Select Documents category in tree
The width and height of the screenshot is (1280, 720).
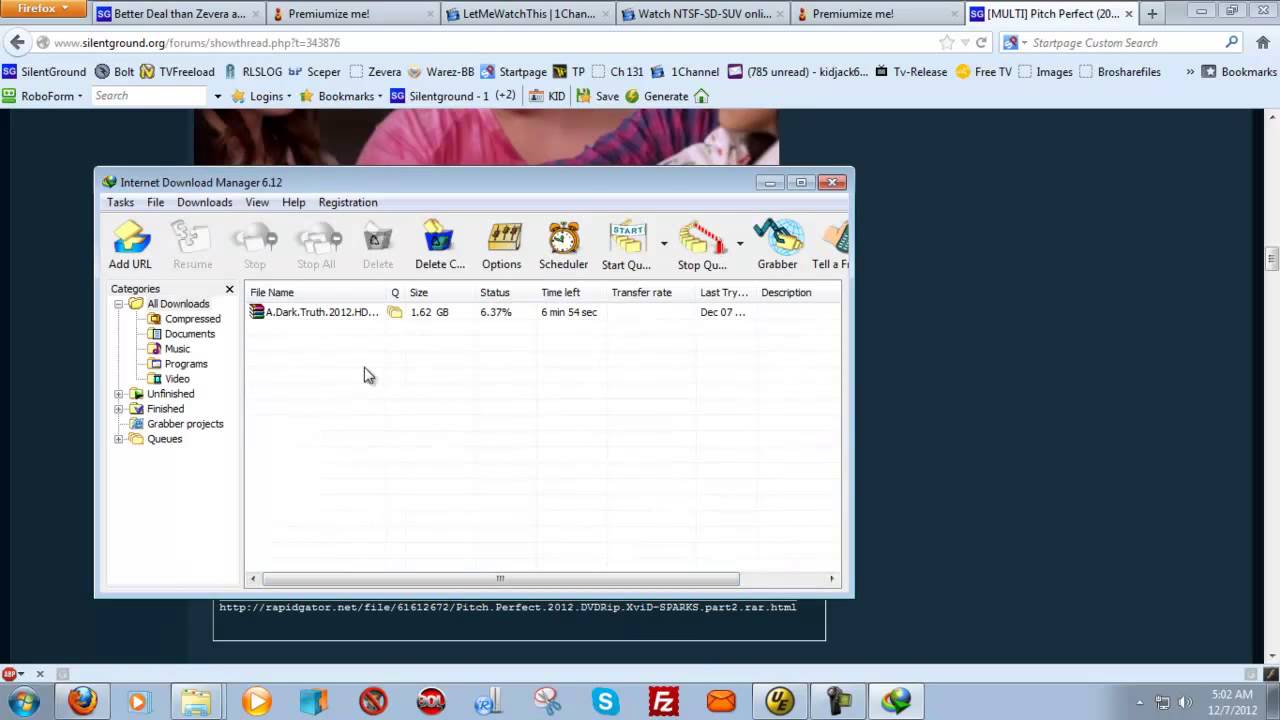pyautogui.click(x=189, y=334)
